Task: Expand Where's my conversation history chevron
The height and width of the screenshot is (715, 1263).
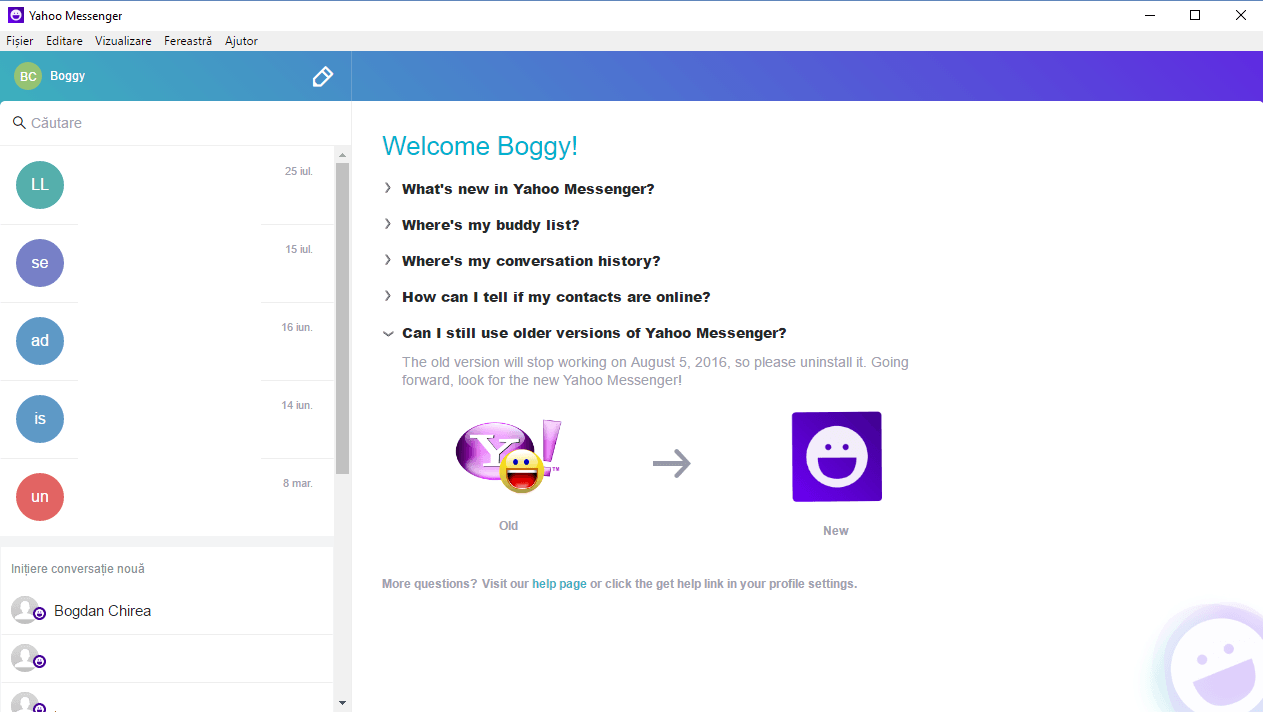Action: (388, 260)
